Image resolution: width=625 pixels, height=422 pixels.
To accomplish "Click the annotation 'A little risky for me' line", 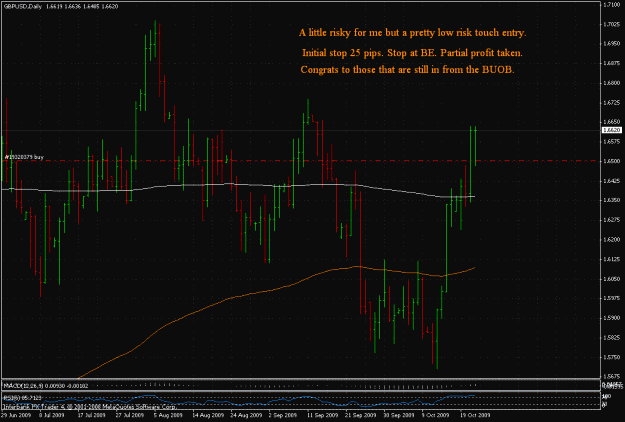I will (413, 33).
